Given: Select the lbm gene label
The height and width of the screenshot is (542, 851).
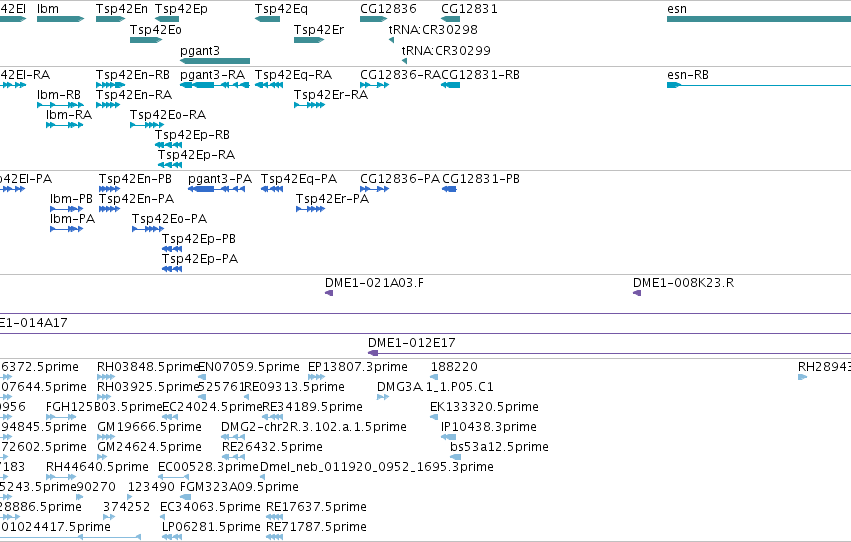Looking at the screenshot, I should coord(48,9).
